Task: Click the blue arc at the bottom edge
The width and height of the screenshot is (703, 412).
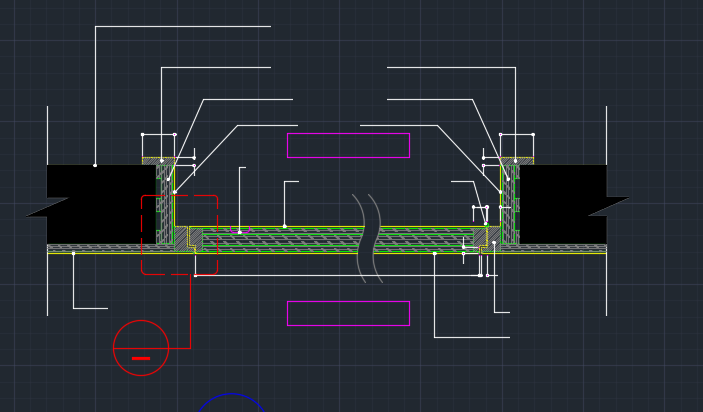Action: point(231,402)
